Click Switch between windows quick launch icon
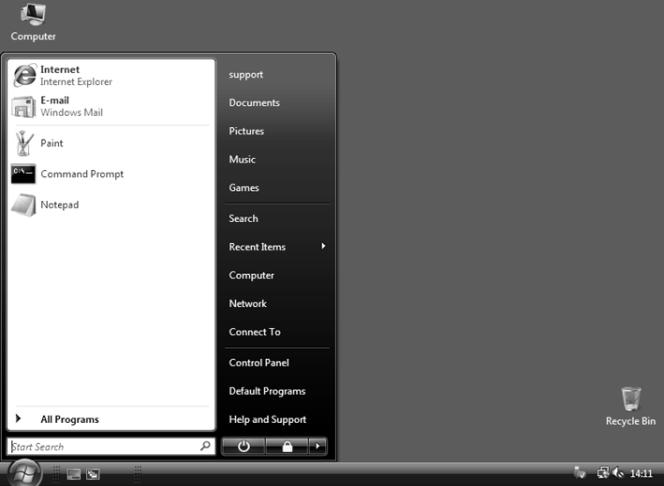 (x=93, y=474)
